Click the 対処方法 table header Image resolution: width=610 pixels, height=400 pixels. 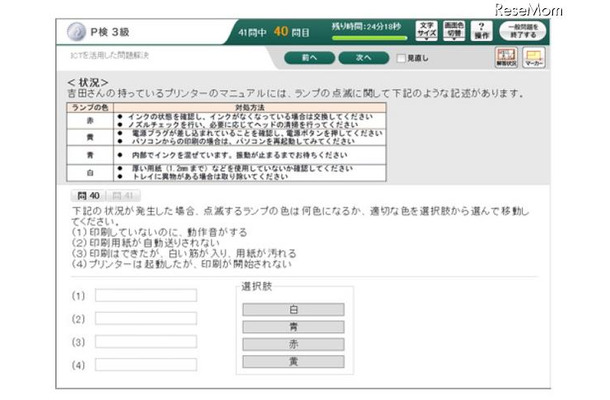pyautogui.click(x=250, y=107)
